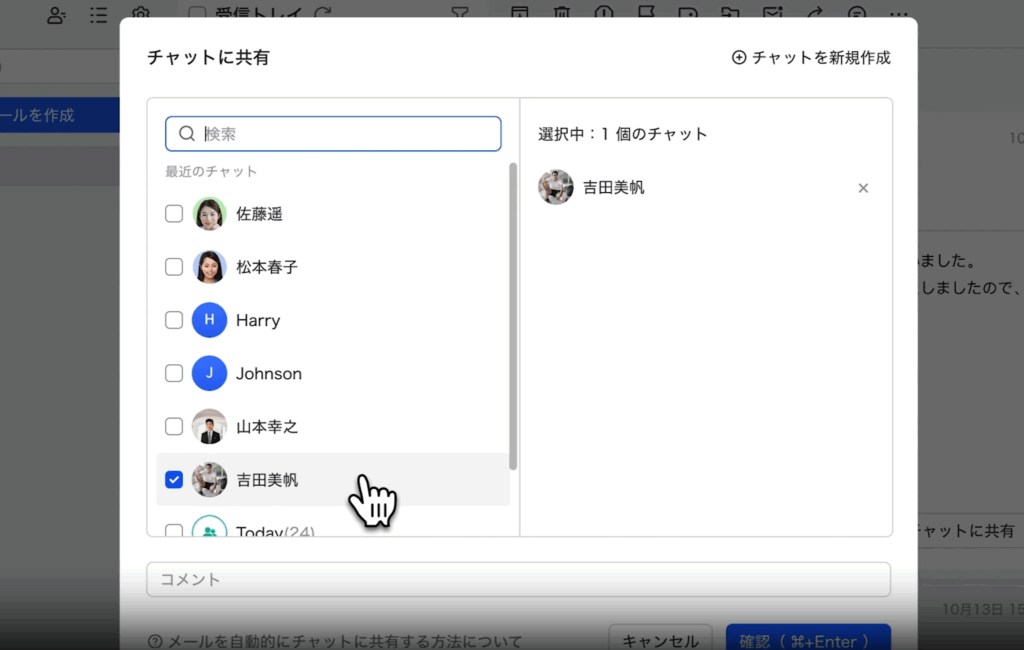Select the 松本春子 checkbox
This screenshot has height=650, width=1024.
click(x=174, y=267)
